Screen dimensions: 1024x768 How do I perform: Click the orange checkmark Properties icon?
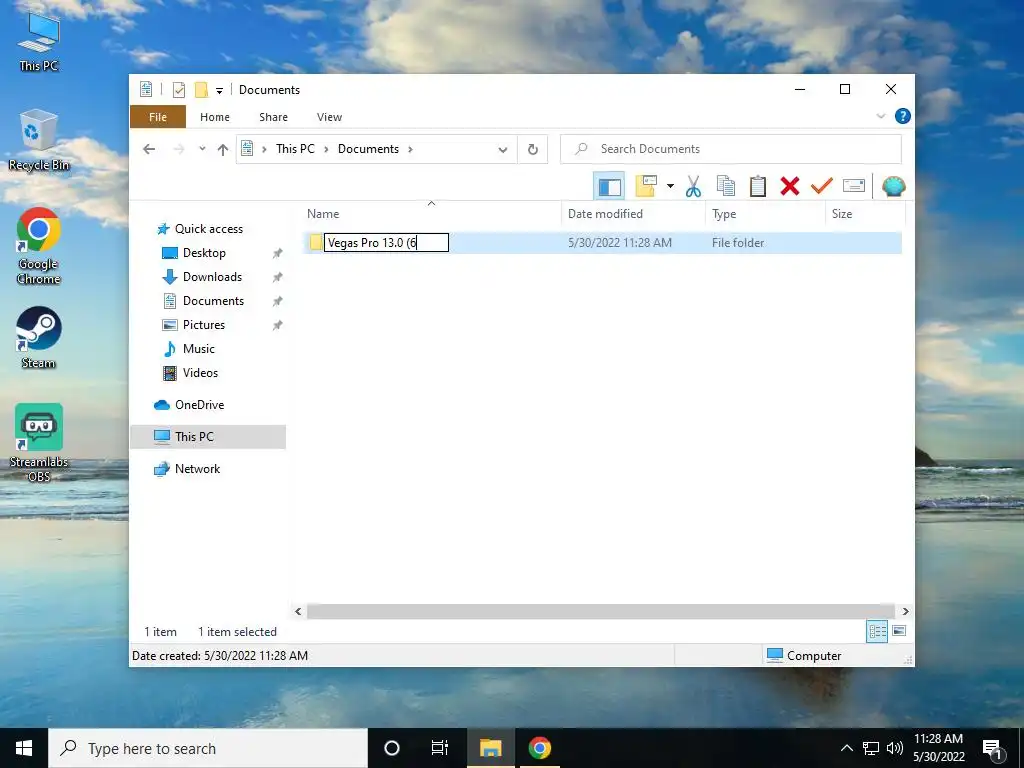[822, 186]
